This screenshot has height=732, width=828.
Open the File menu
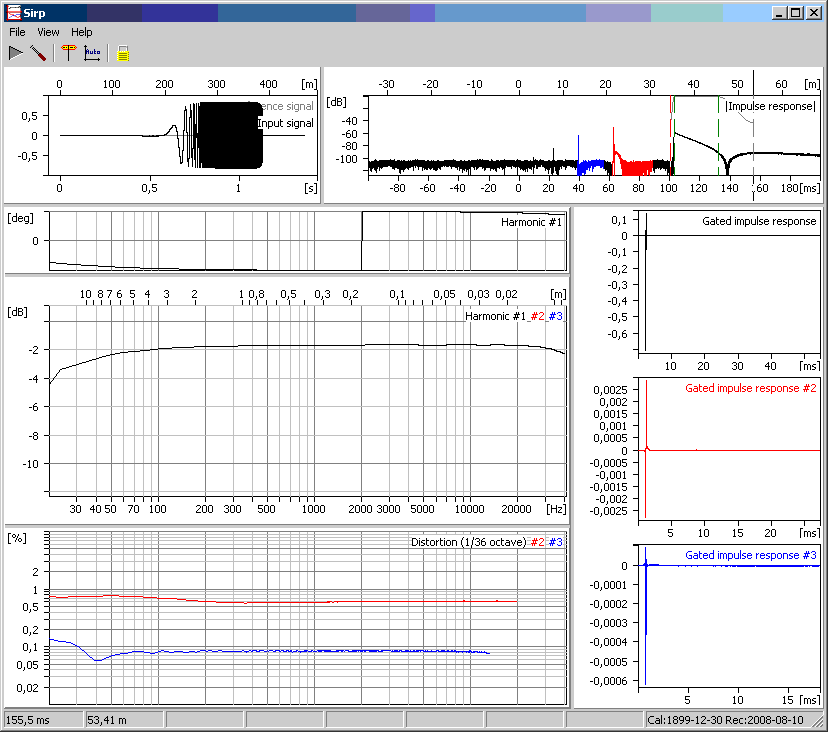17,32
